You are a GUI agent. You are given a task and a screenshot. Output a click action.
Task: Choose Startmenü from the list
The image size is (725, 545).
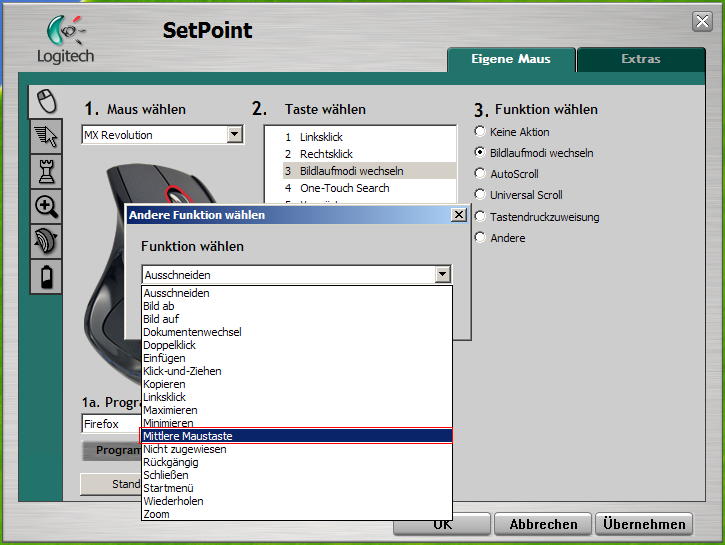click(x=297, y=488)
